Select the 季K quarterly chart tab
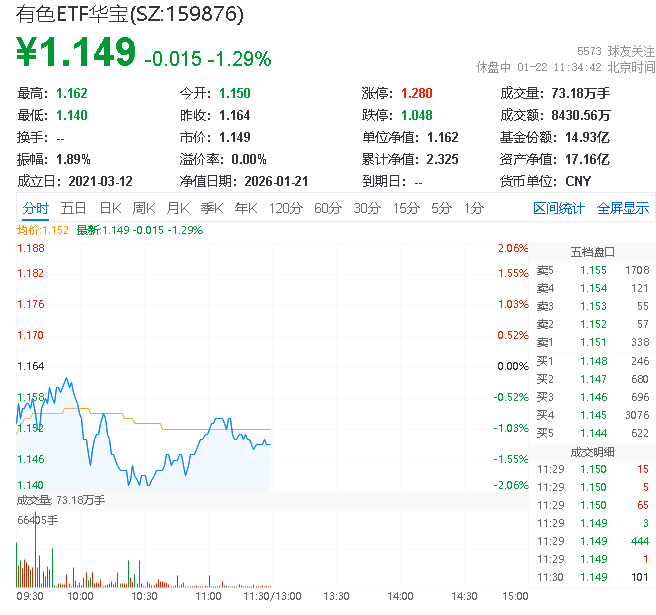The width and height of the screenshot is (656, 615). point(211,208)
